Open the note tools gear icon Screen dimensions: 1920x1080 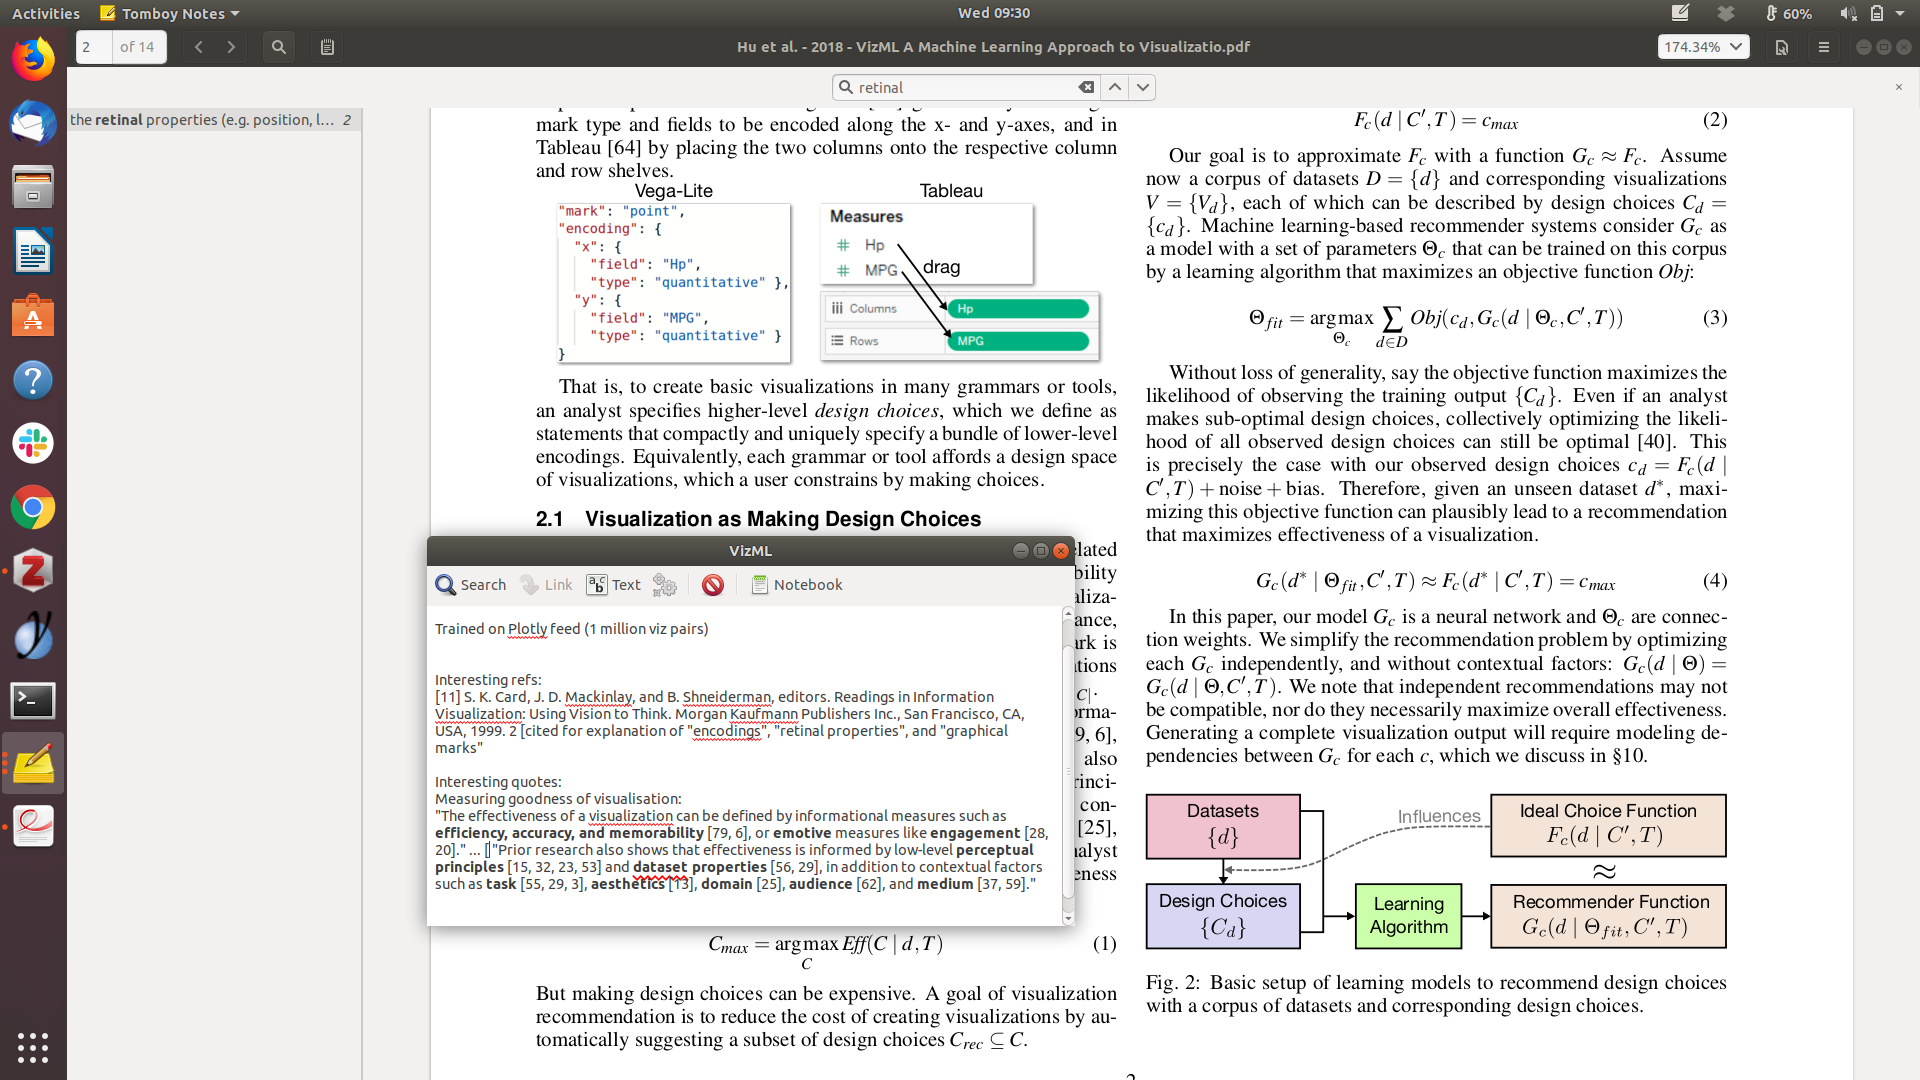click(x=665, y=585)
